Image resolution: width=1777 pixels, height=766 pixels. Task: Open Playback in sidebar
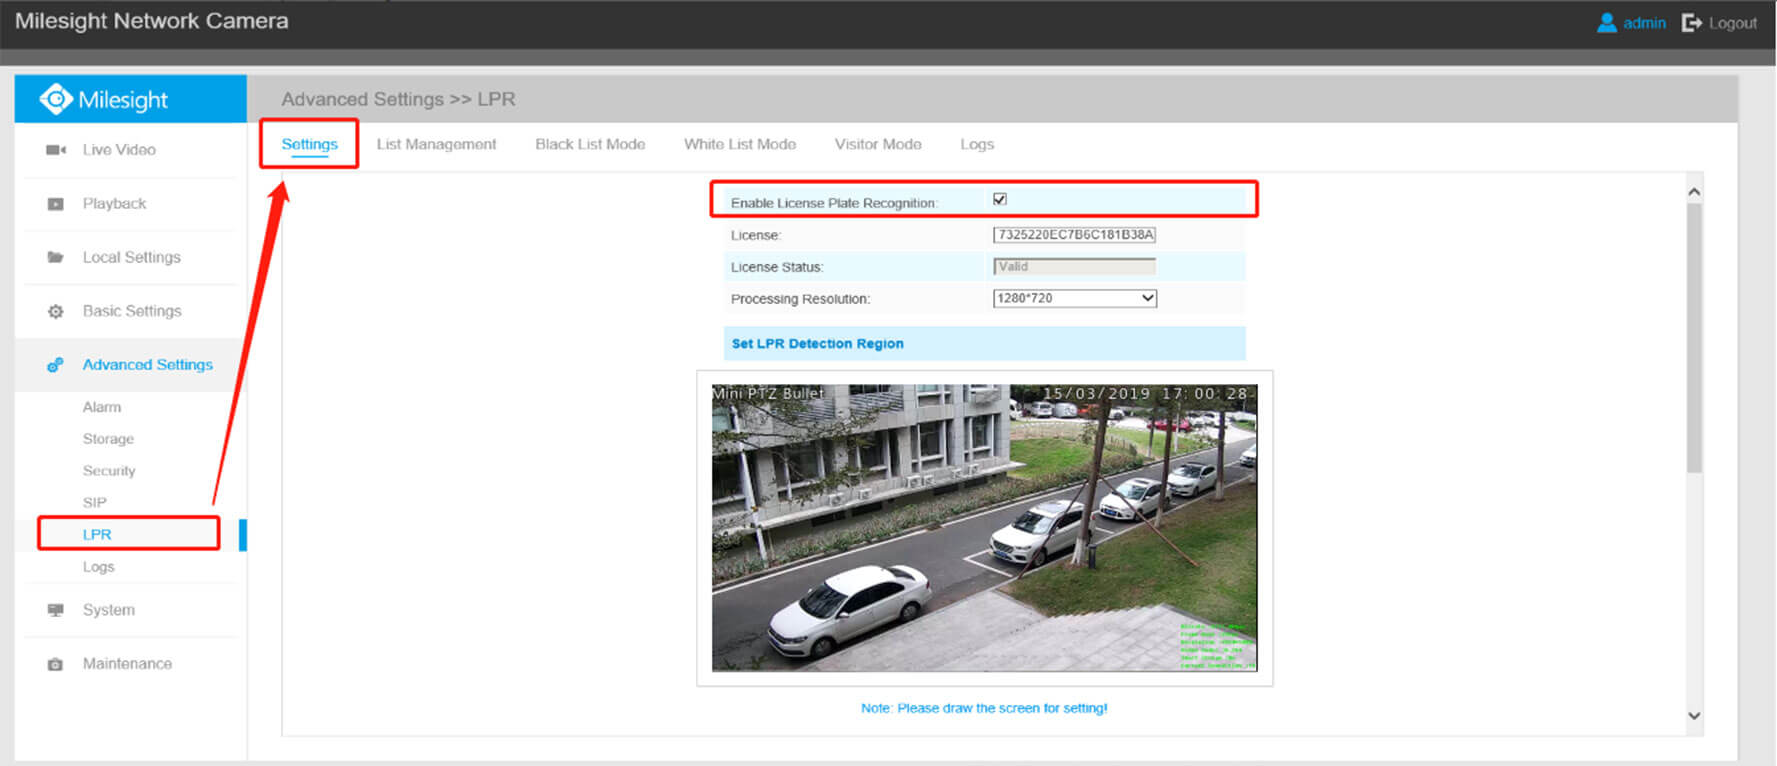(x=114, y=204)
